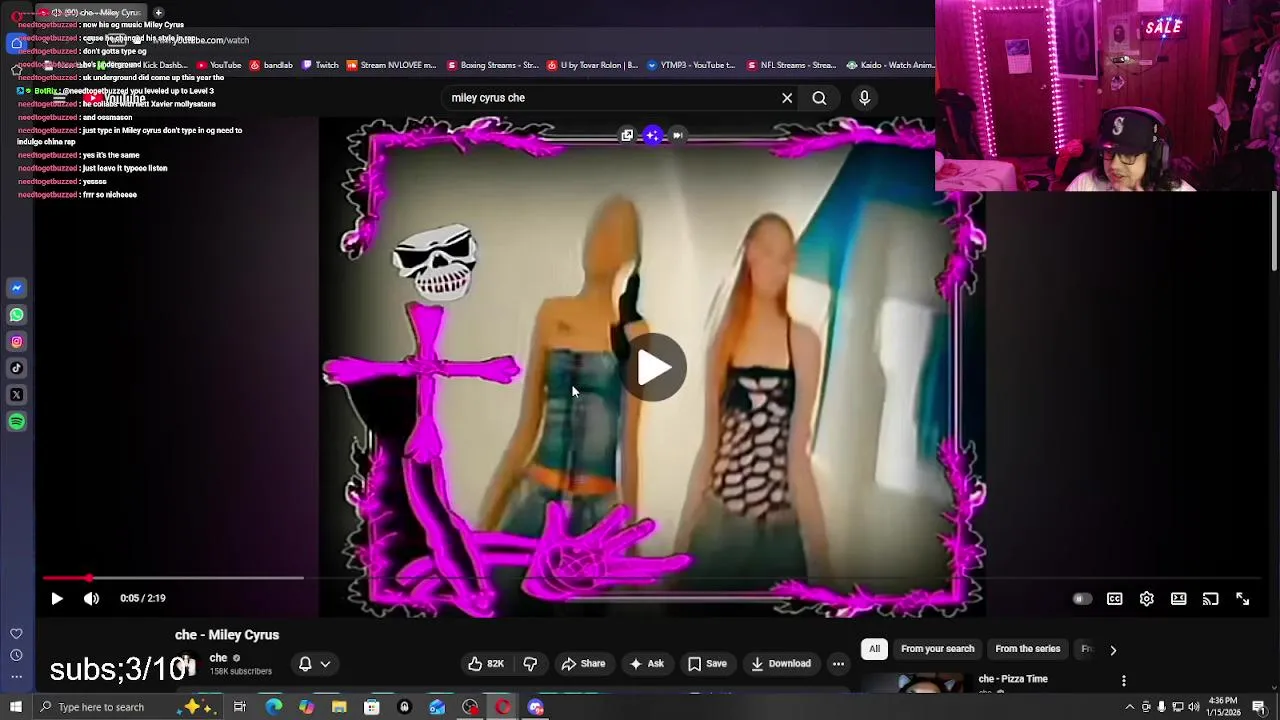Open Boxing Streams bookmark

click(x=493, y=65)
